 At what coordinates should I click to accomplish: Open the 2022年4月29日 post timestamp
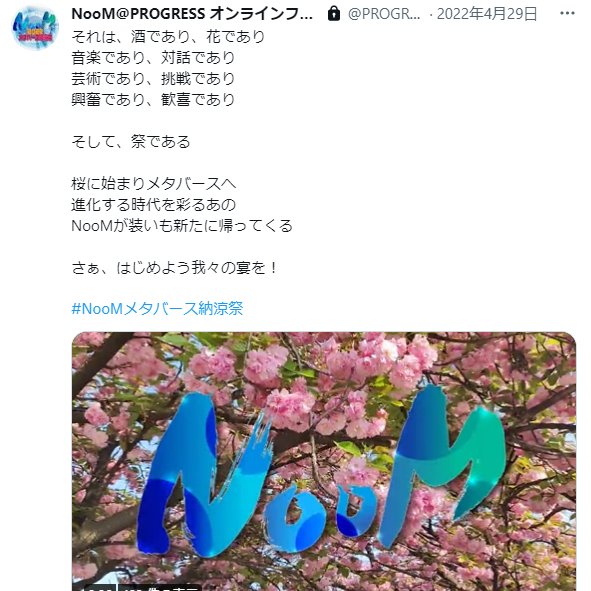[487, 14]
